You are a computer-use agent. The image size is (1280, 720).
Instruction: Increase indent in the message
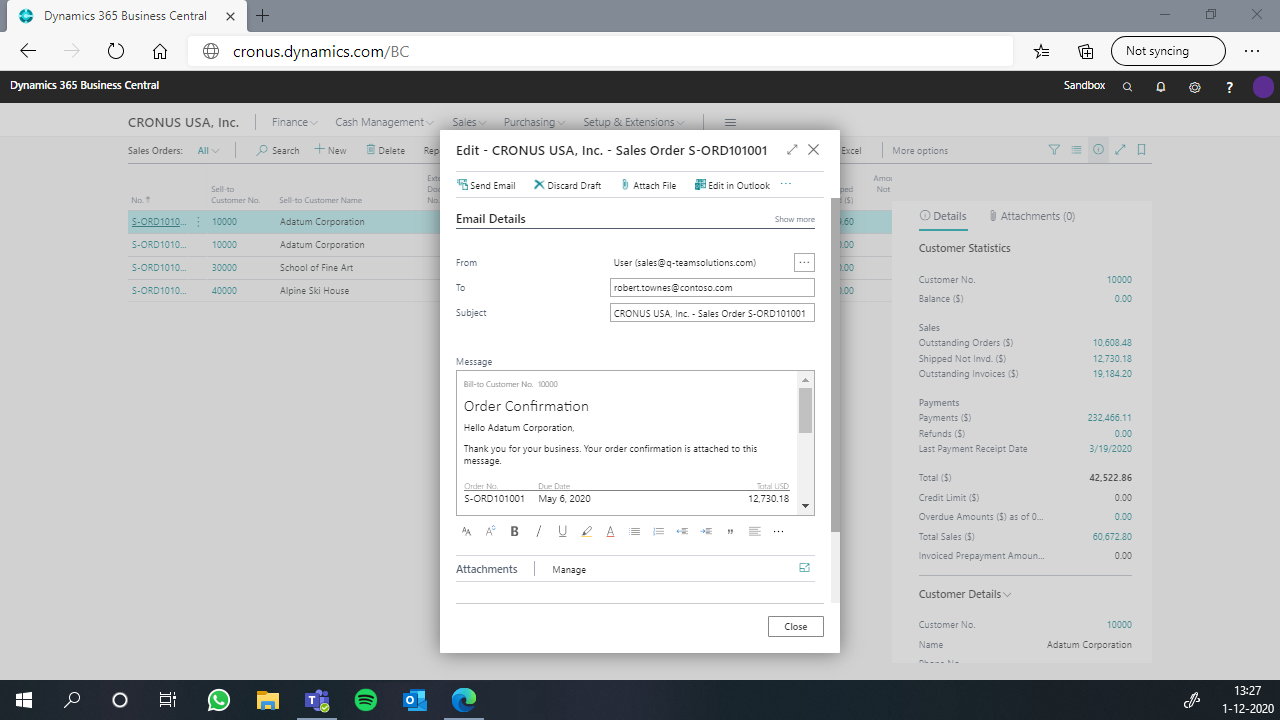coord(706,531)
